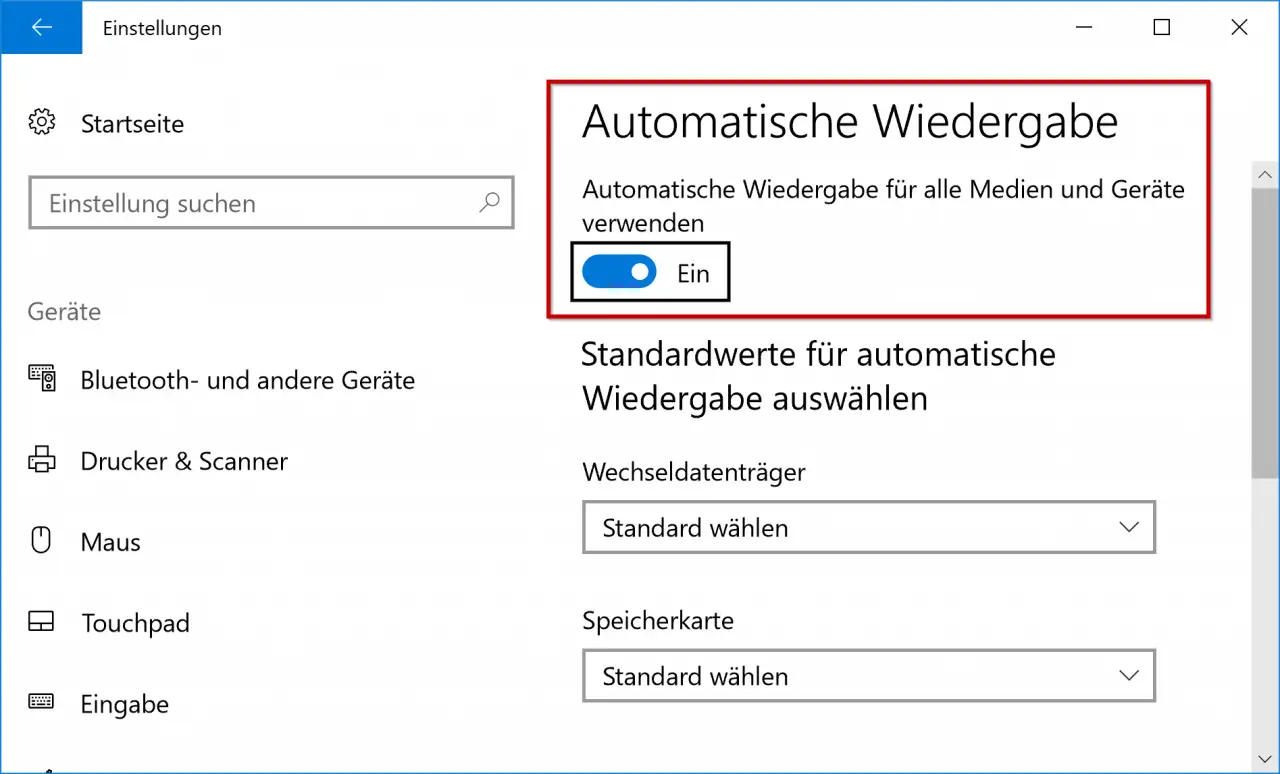Screen dimensions: 1280x774
Task: Select the Touchpad icon
Action: (42, 623)
